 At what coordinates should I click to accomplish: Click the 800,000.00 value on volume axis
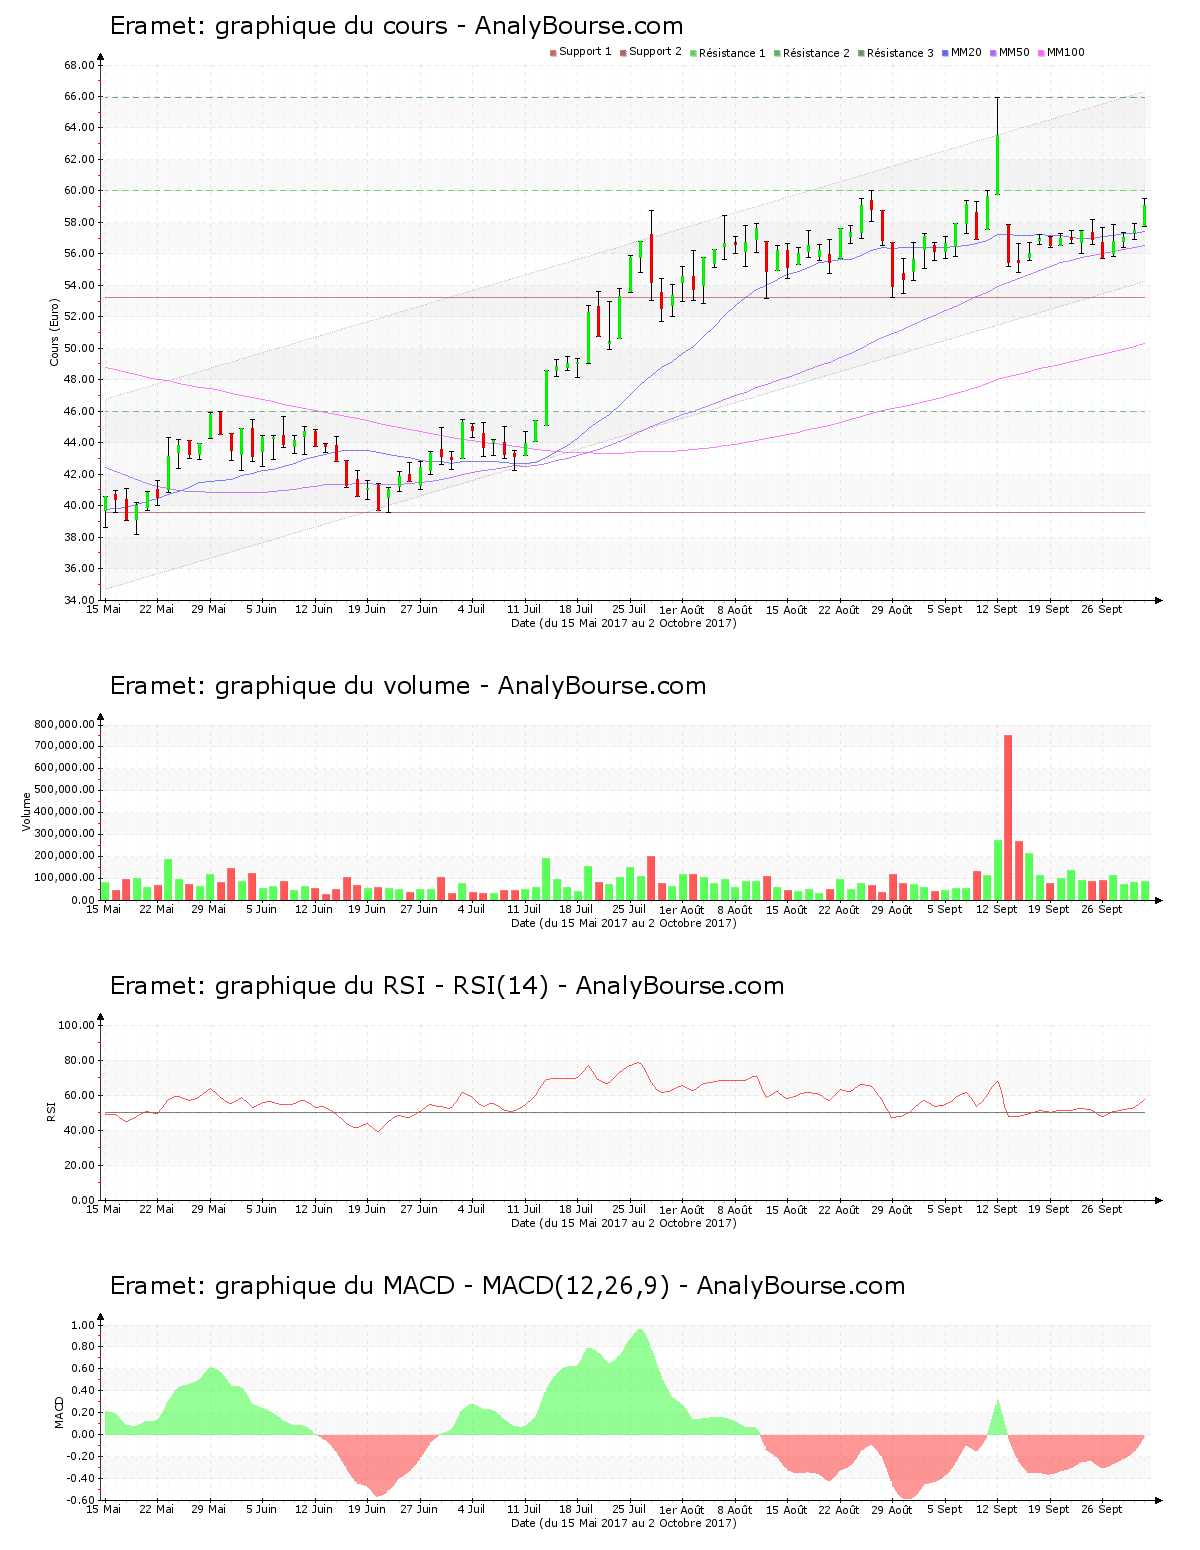(x=65, y=725)
